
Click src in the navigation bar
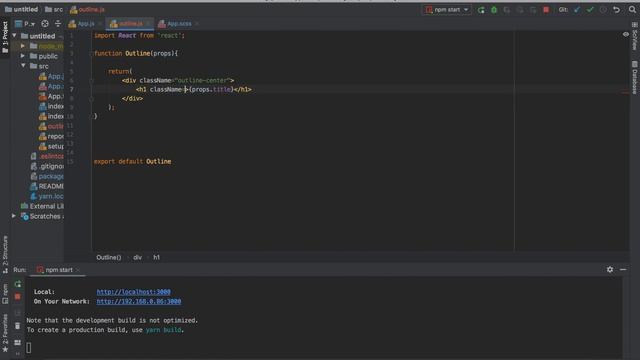pyautogui.click(x=54, y=9)
